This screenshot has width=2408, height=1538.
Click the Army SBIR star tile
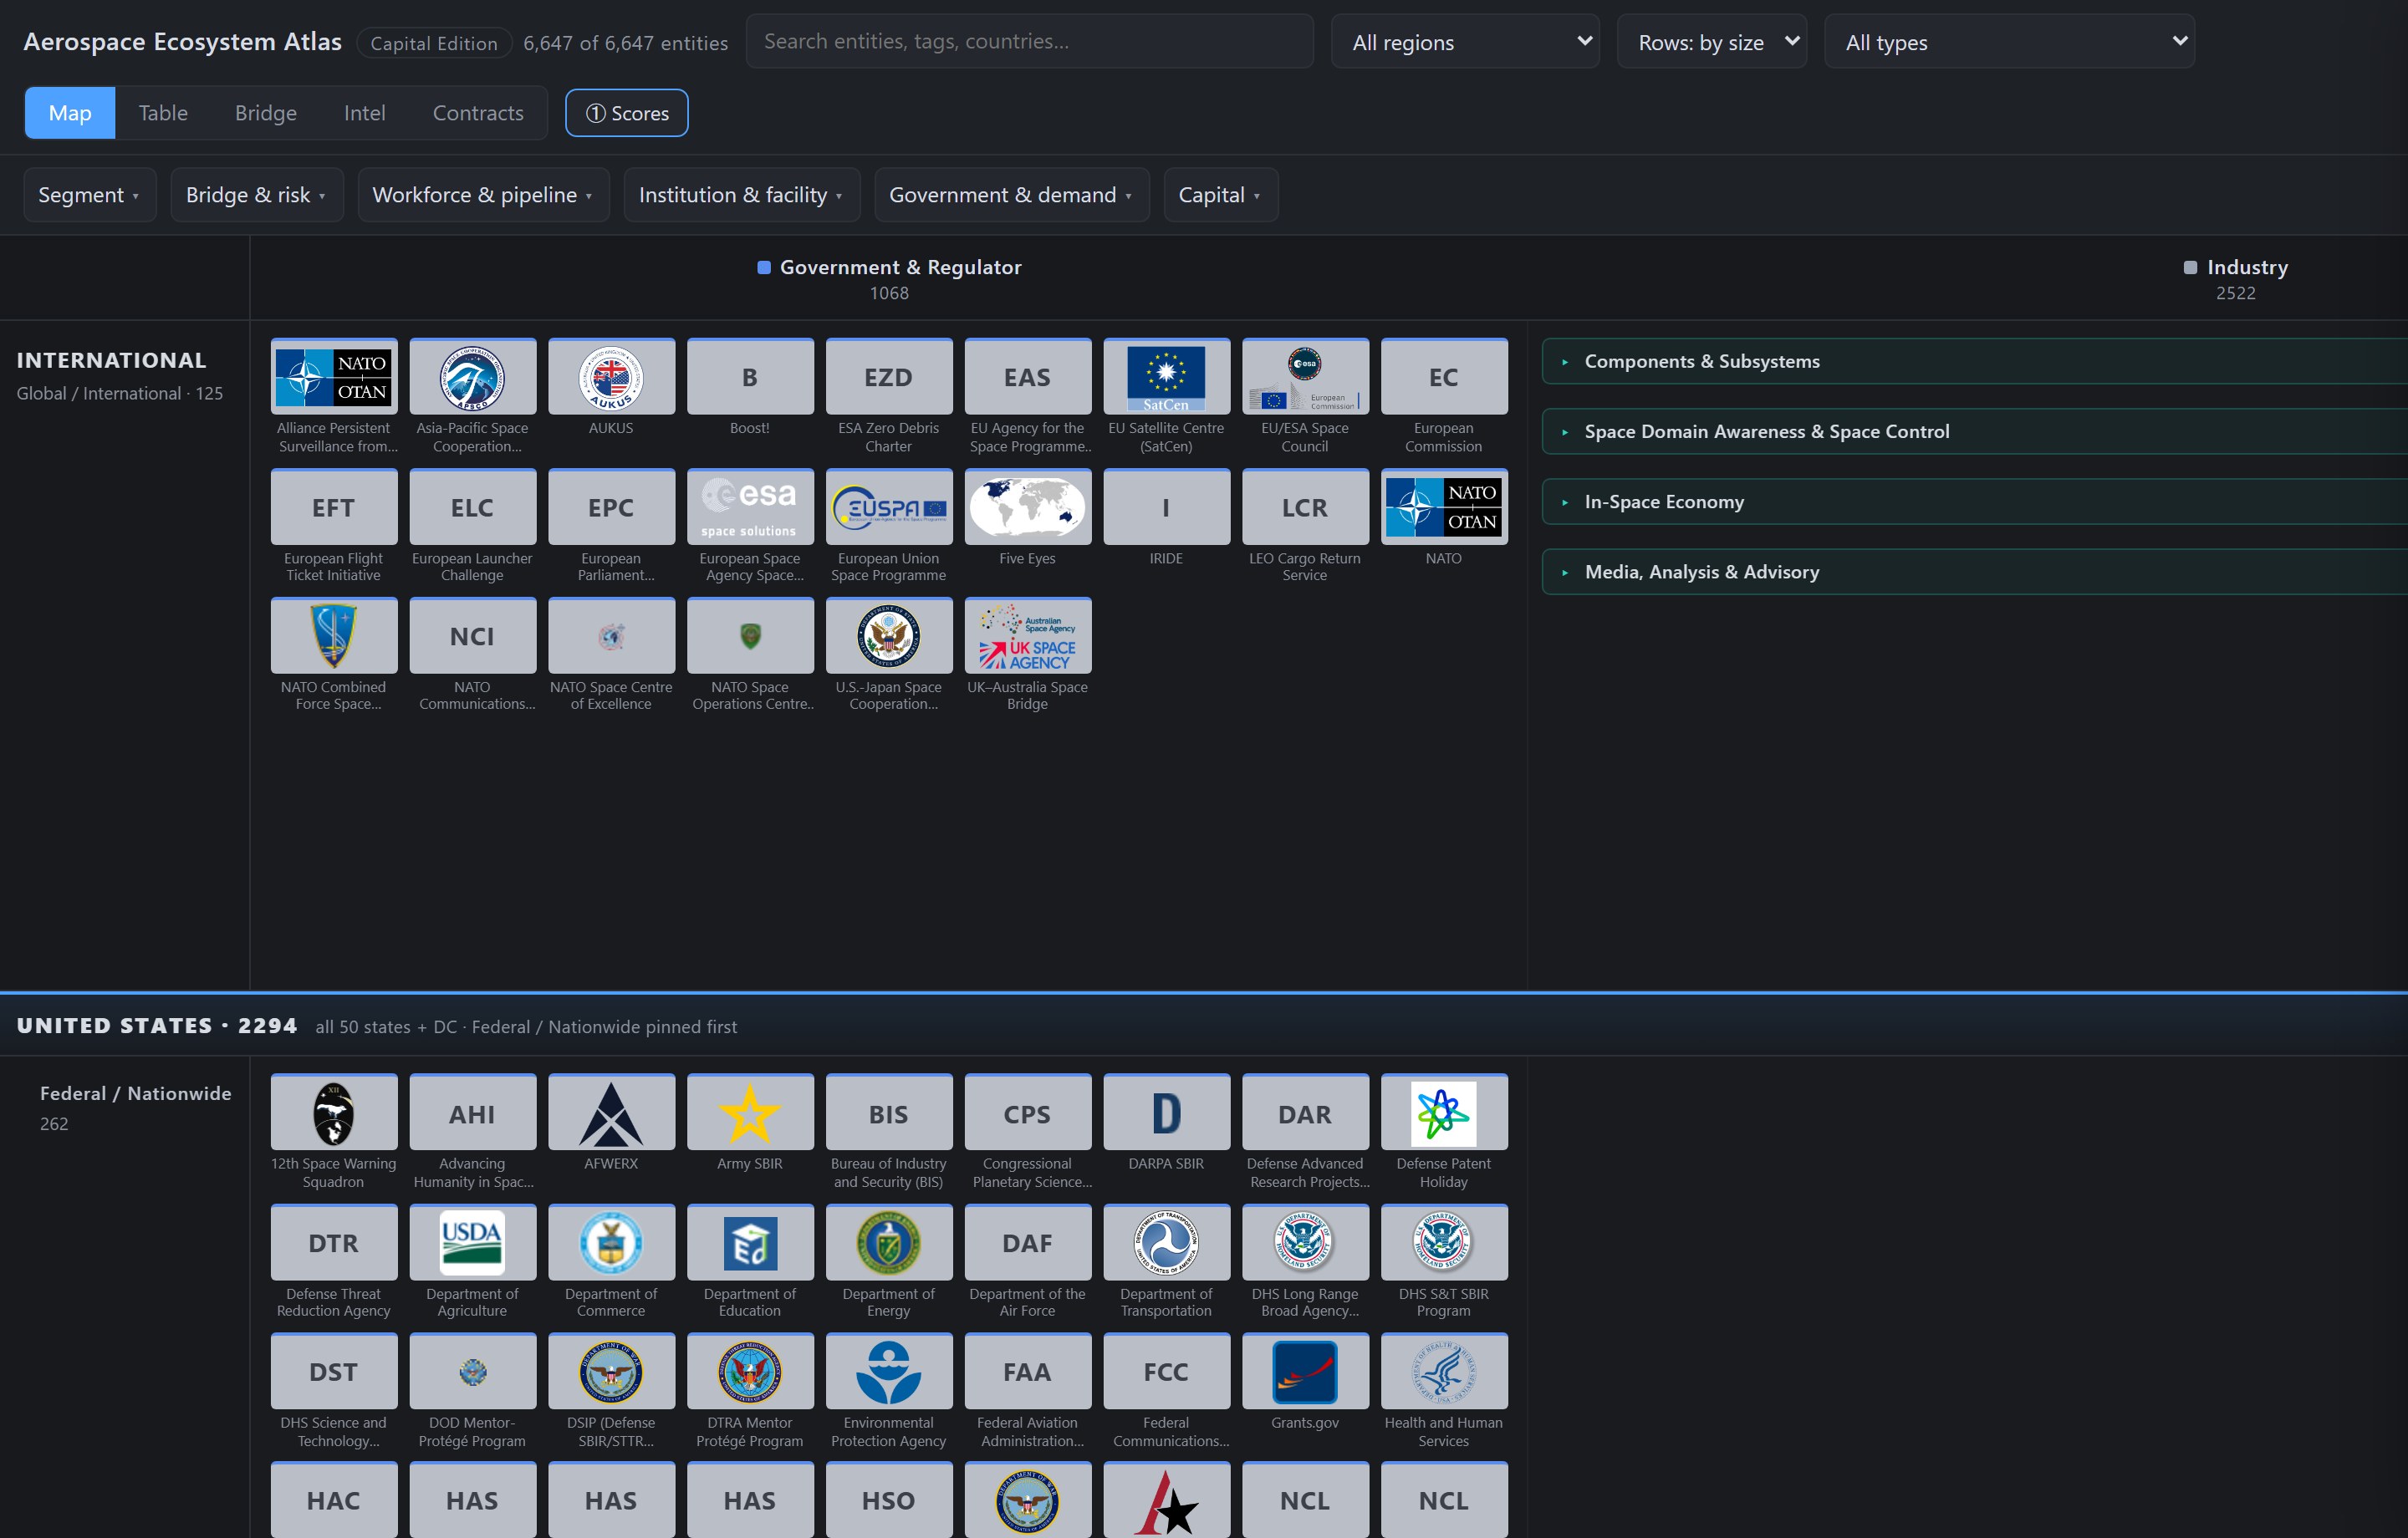750,1113
